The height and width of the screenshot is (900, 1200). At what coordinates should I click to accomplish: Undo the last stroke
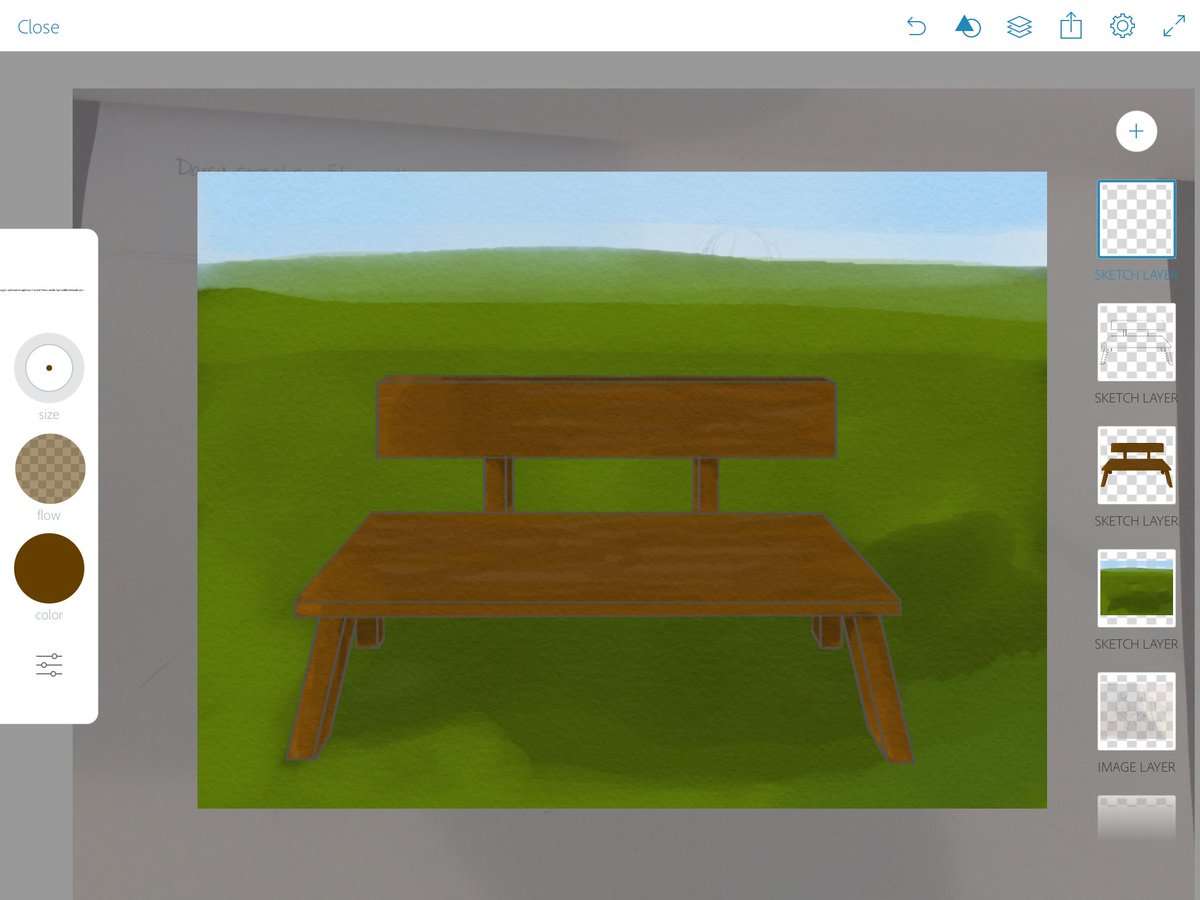point(916,27)
